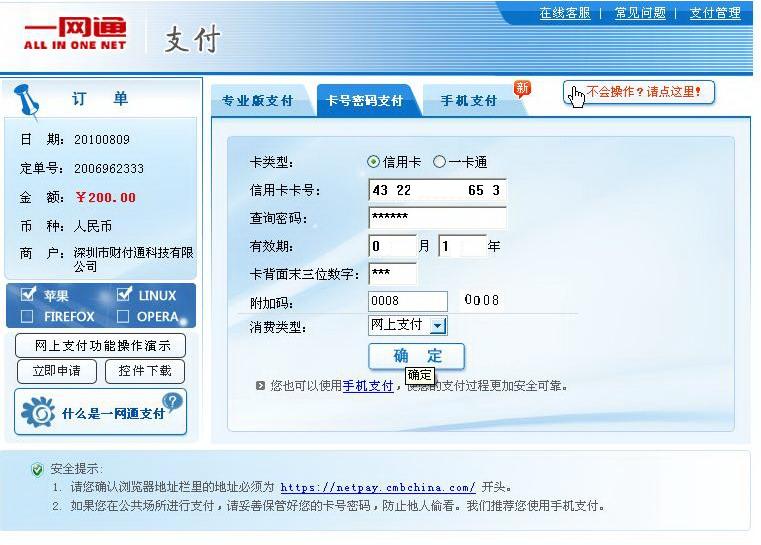The width and height of the screenshot is (761, 545).
Task: Uncheck the LINUX checkbox
Action: [x=124, y=295]
